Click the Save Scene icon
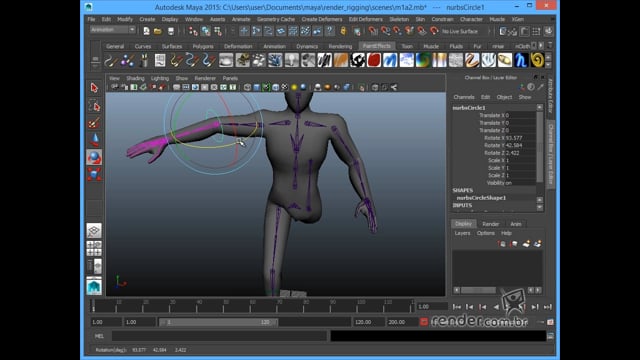 tap(171, 31)
